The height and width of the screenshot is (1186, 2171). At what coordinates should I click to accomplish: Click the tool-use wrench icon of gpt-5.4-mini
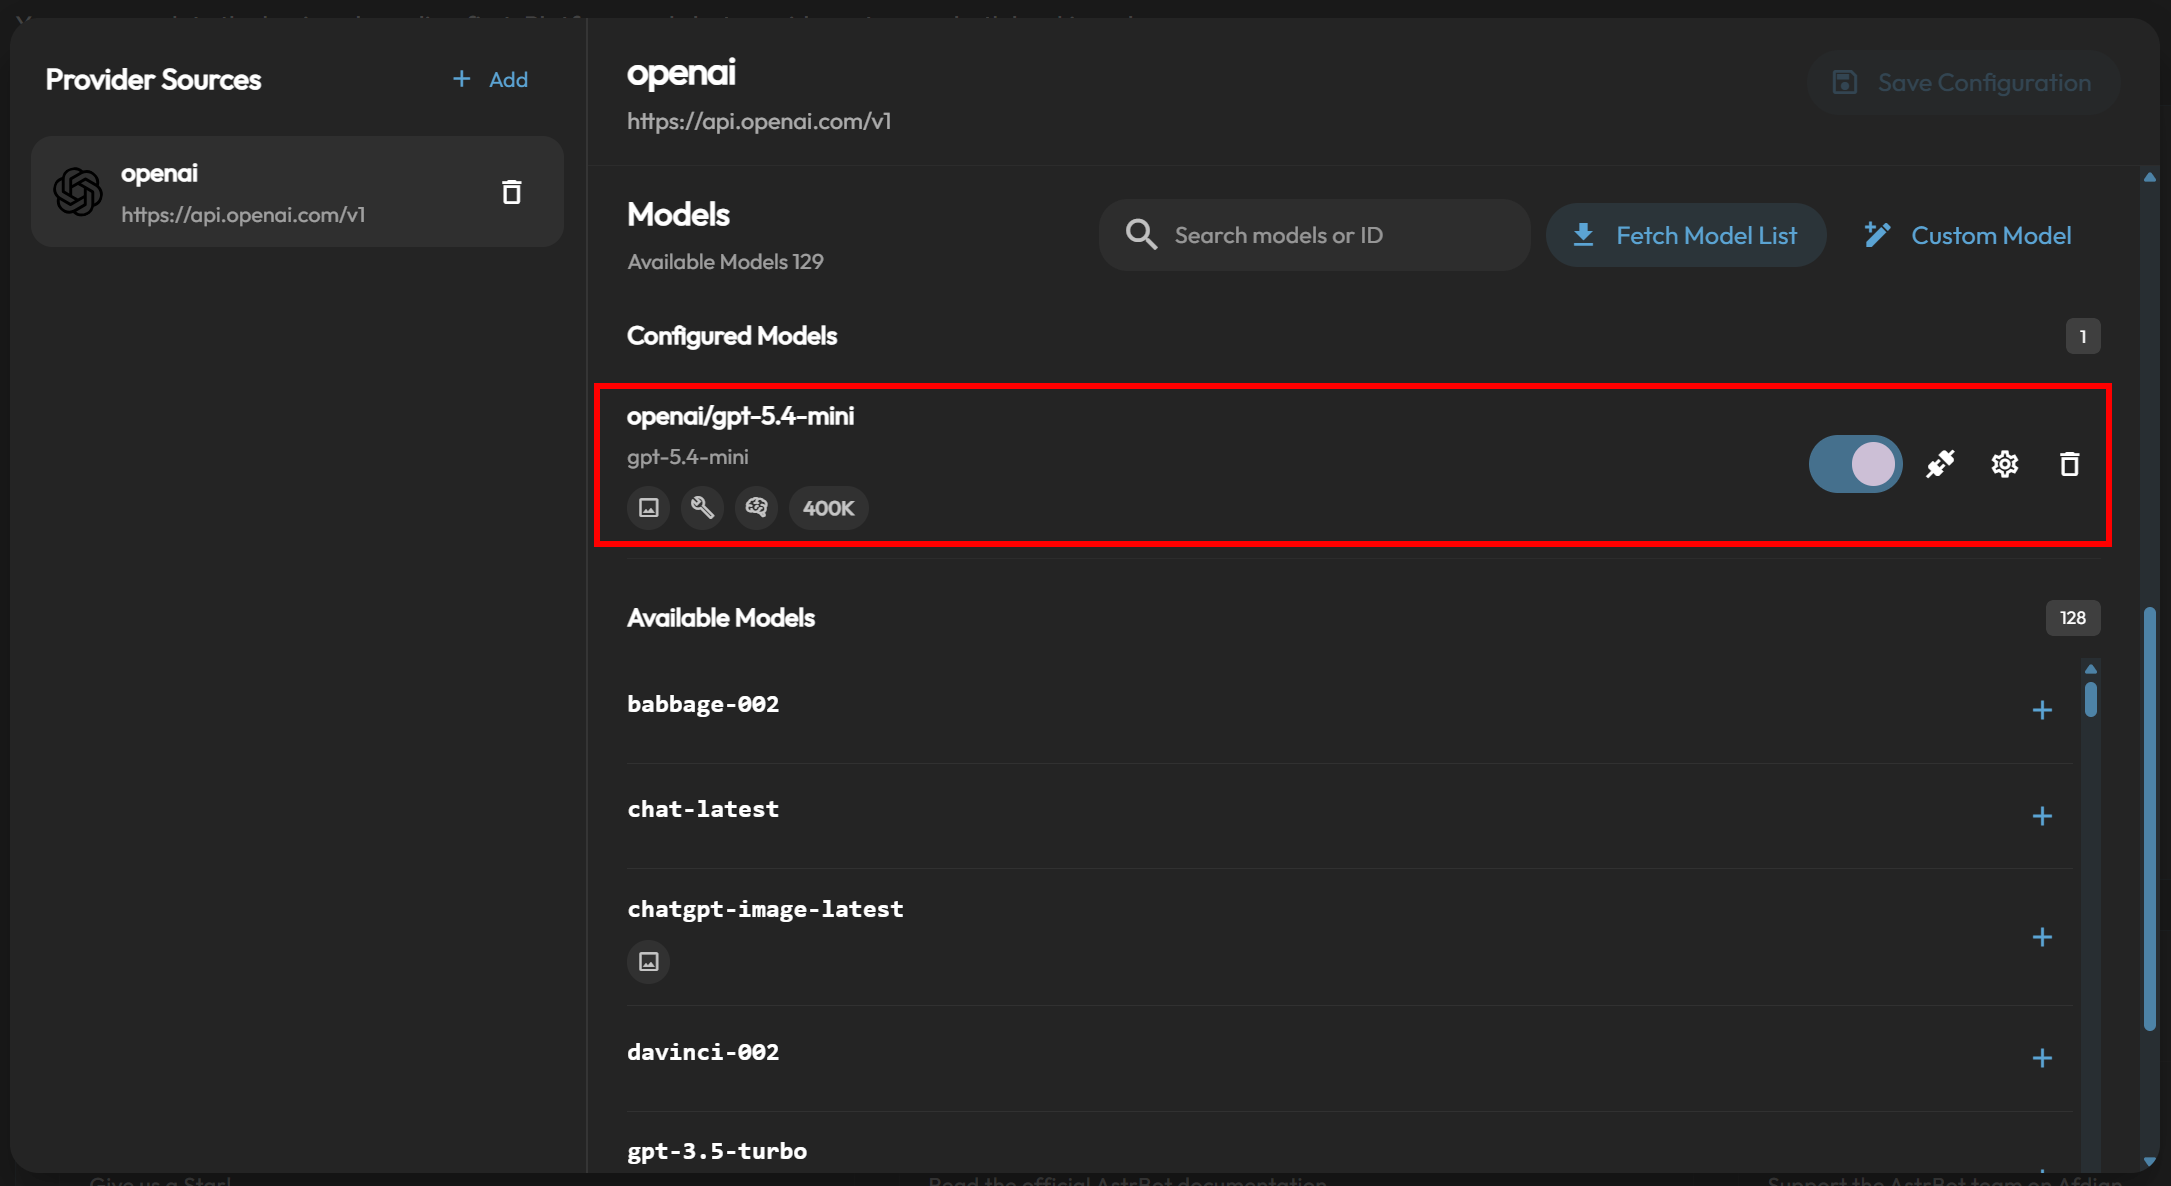coord(702,508)
